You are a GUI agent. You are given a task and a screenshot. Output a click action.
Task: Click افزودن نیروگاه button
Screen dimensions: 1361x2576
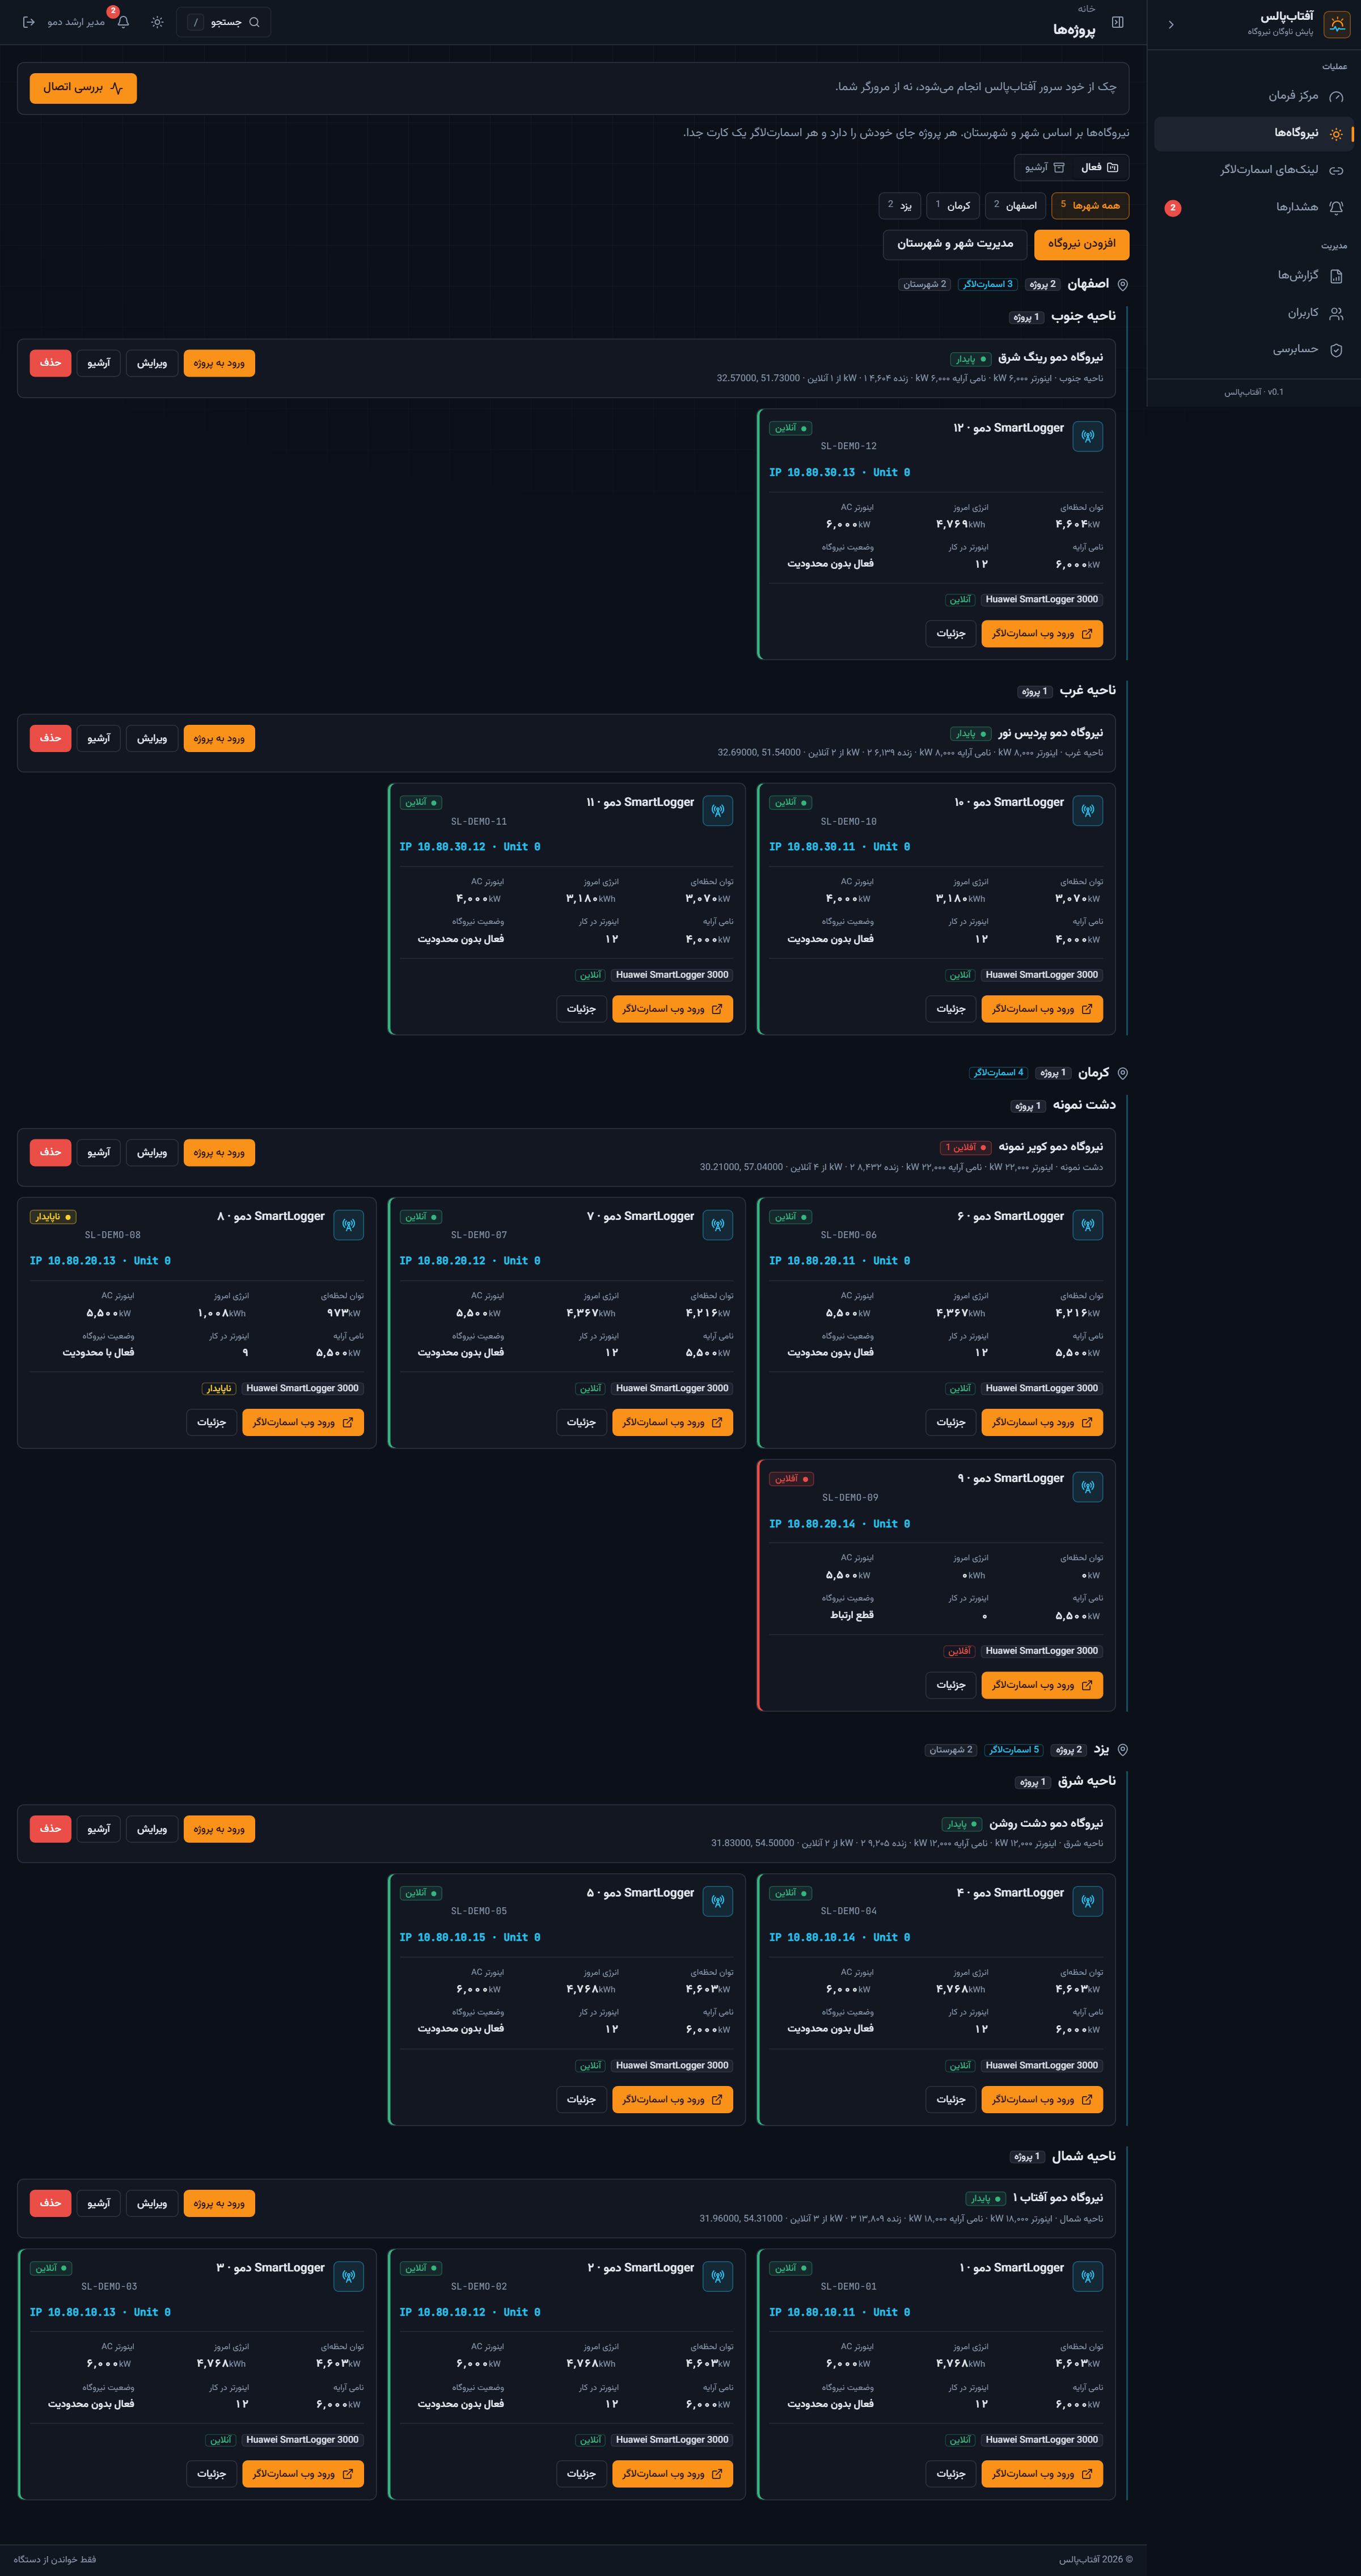(1082, 244)
